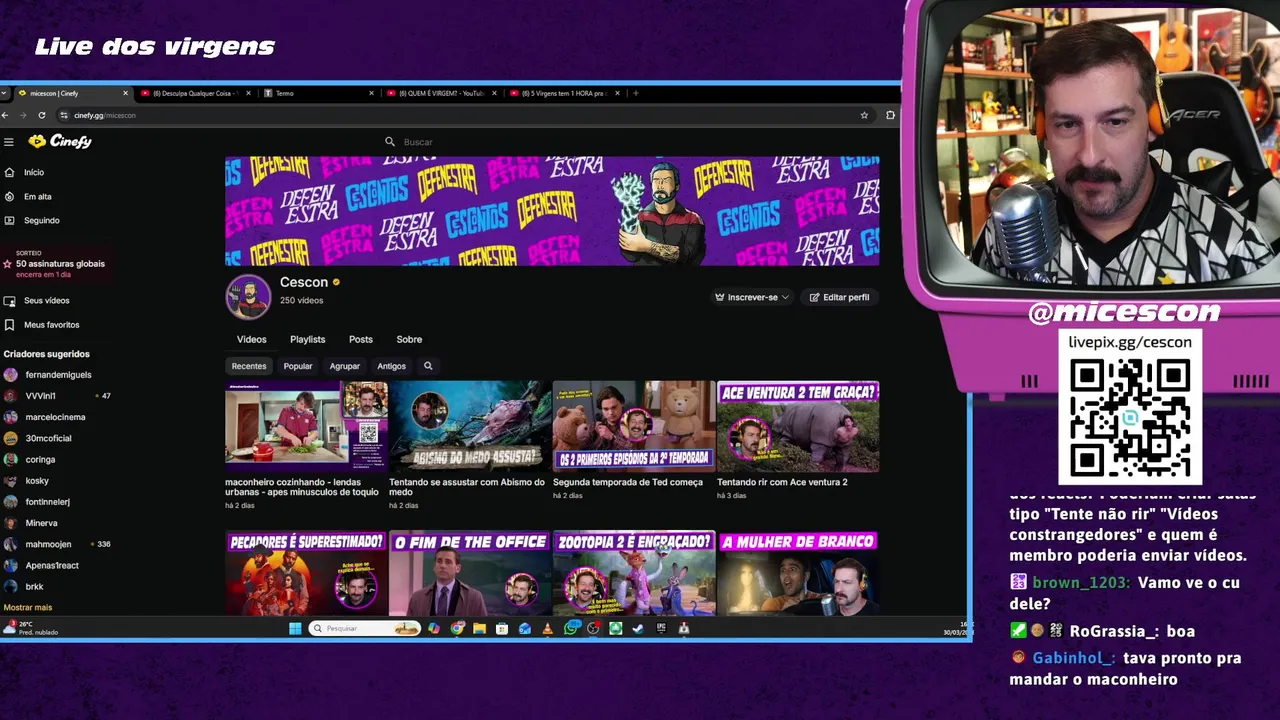Switch to the Termo browser tab
The image size is (1280, 720).
[x=318, y=93]
